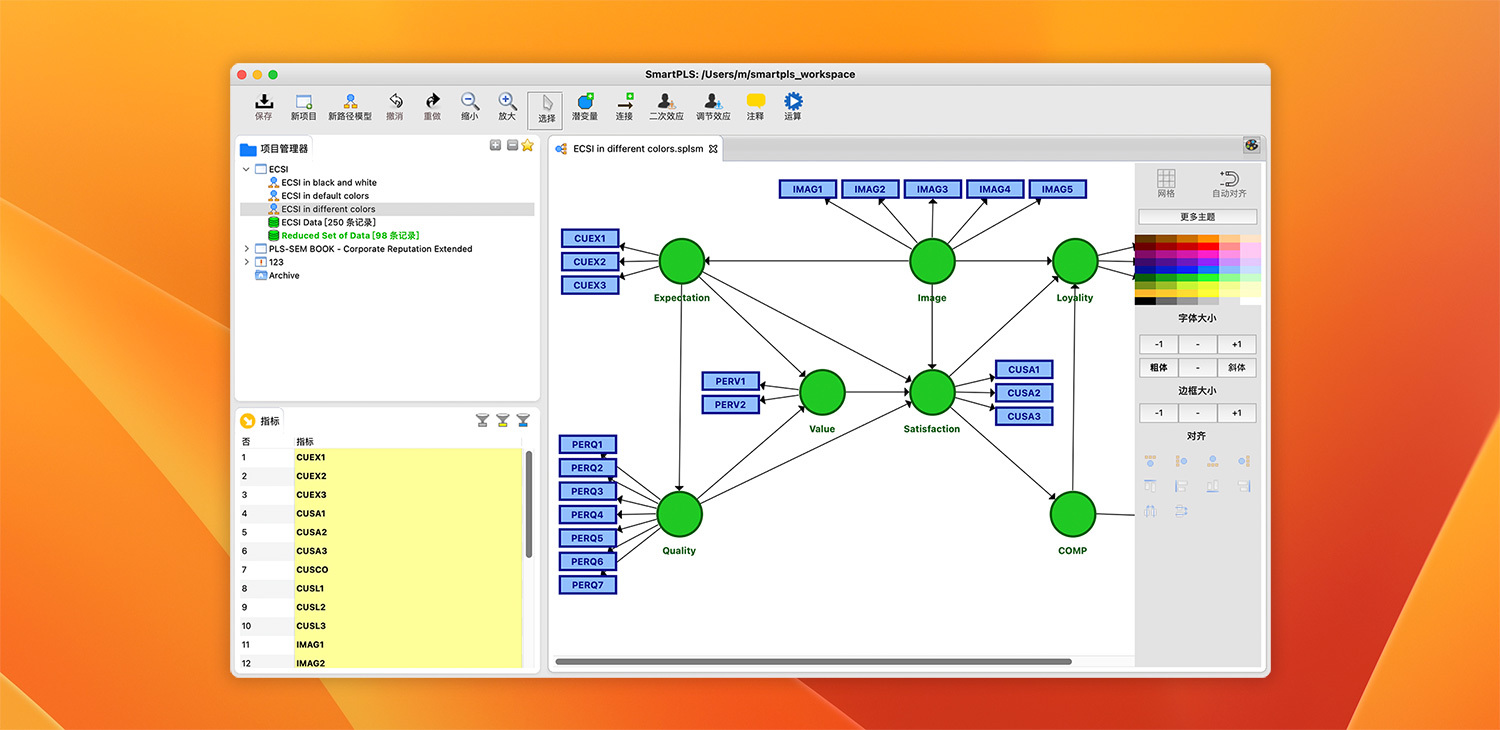Create a new path model via 新路径模型 icon
Image resolution: width=1500 pixels, height=730 pixels.
(350, 105)
